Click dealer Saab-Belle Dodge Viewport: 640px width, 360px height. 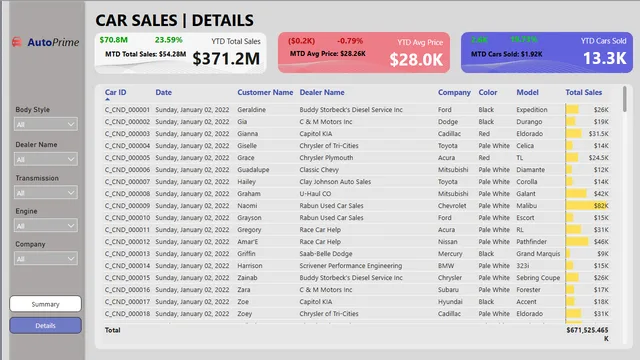[x=326, y=253]
